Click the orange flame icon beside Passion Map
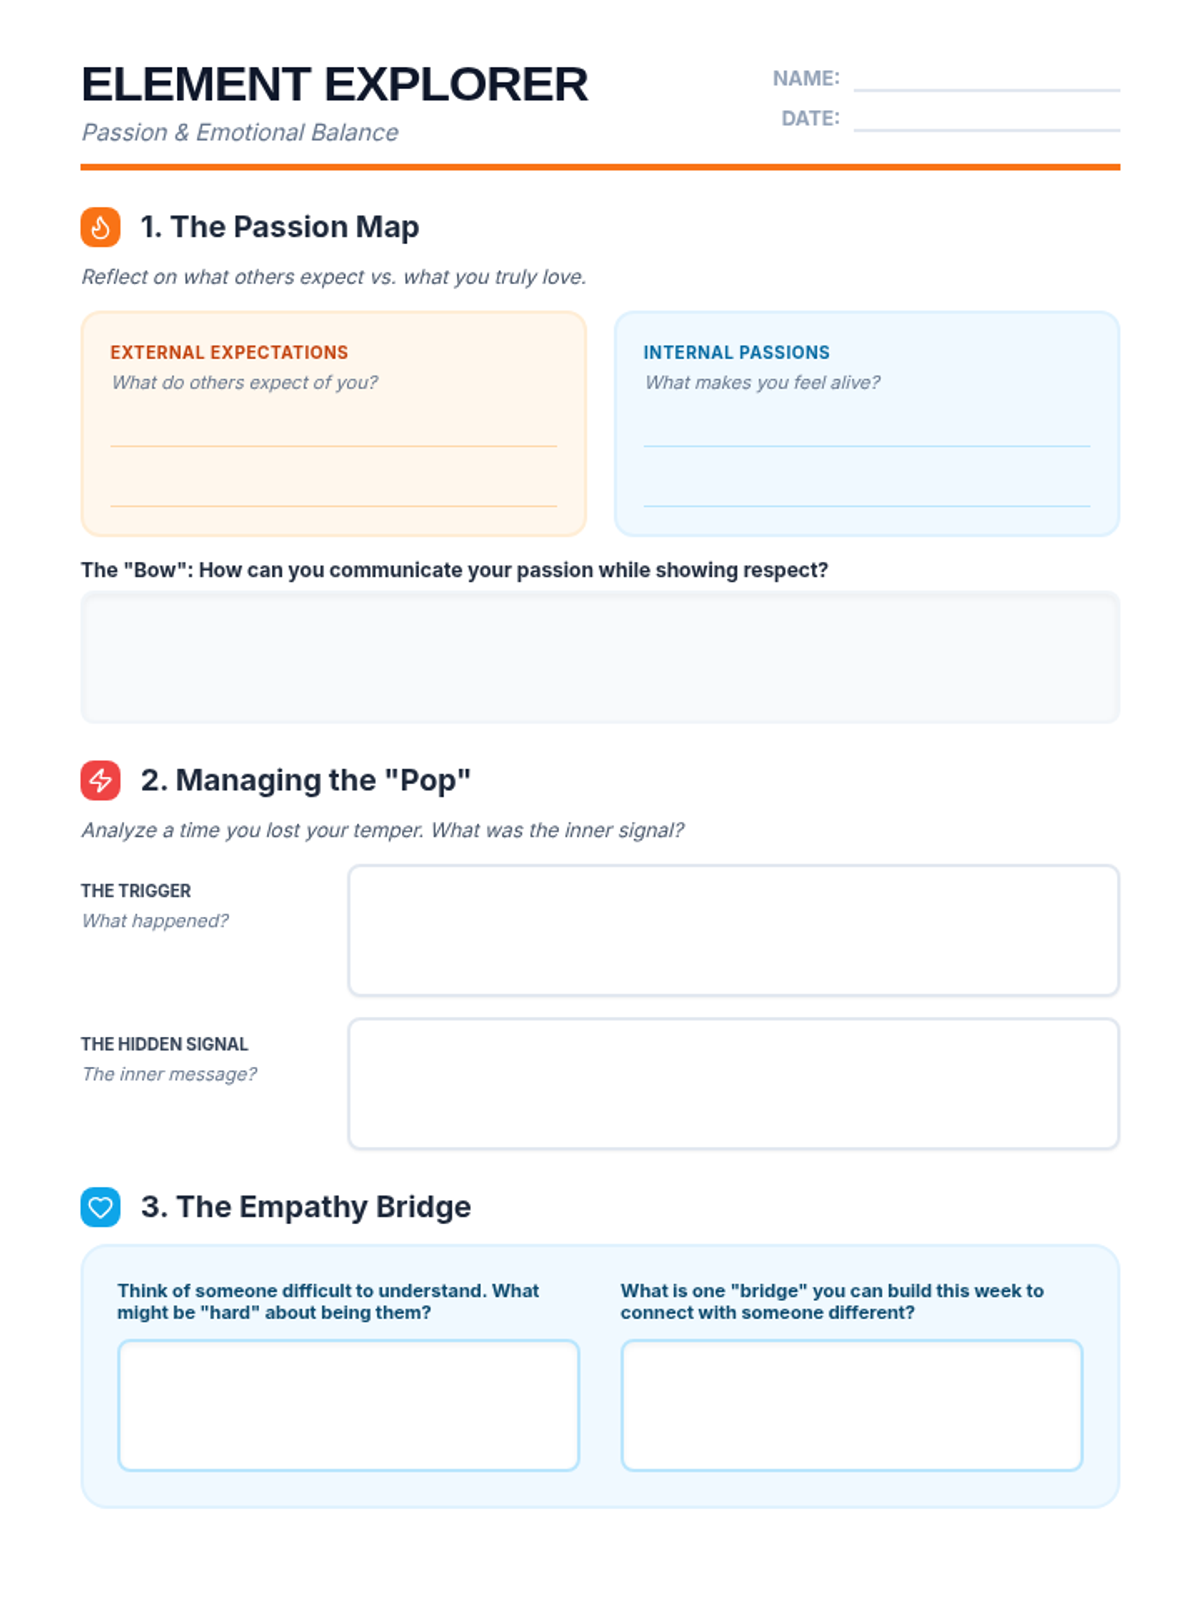 (100, 227)
